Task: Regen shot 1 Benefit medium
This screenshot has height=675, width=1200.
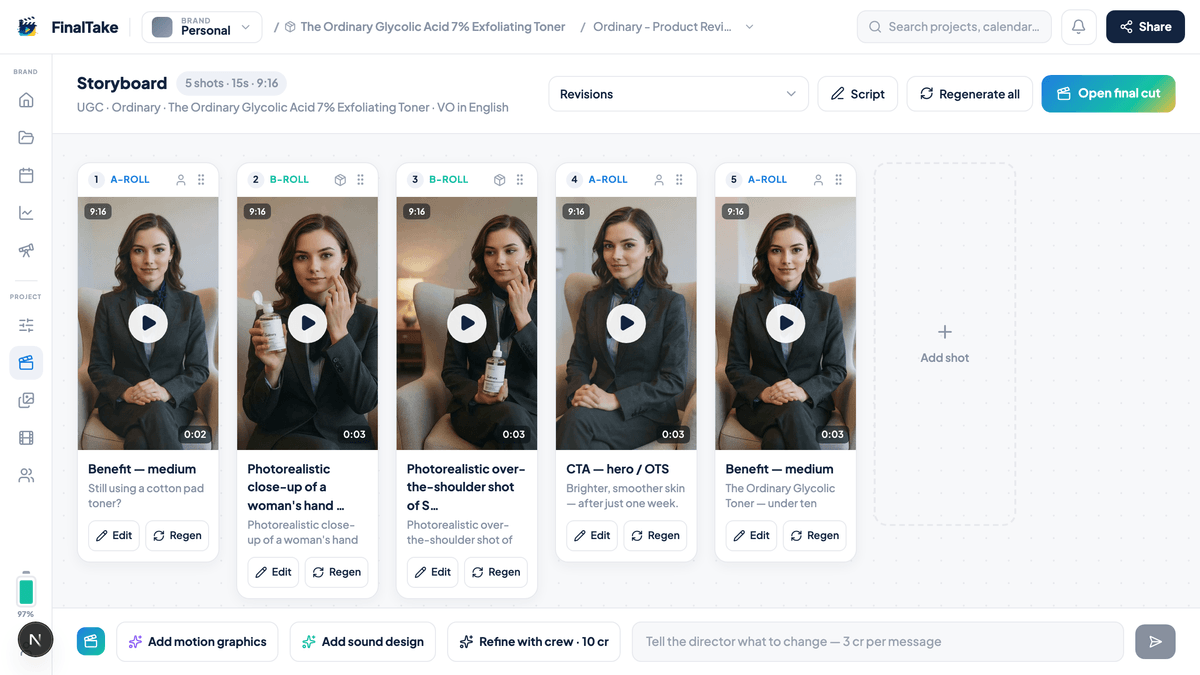Action: click(x=177, y=535)
